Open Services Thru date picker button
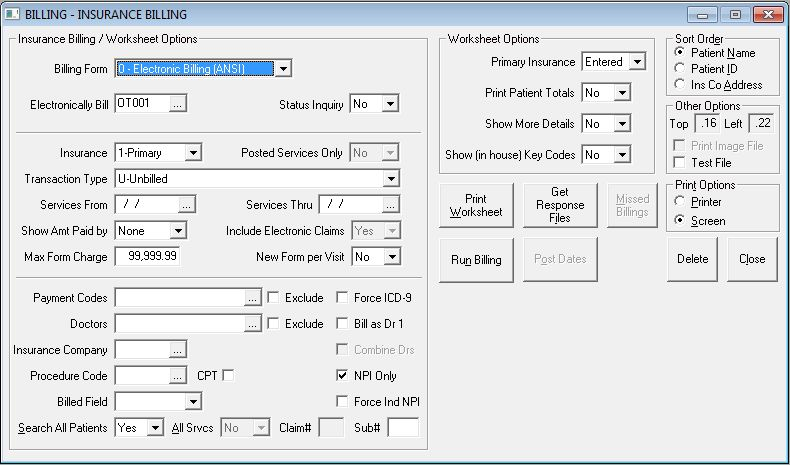This screenshot has height=465, width=790. 390,205
